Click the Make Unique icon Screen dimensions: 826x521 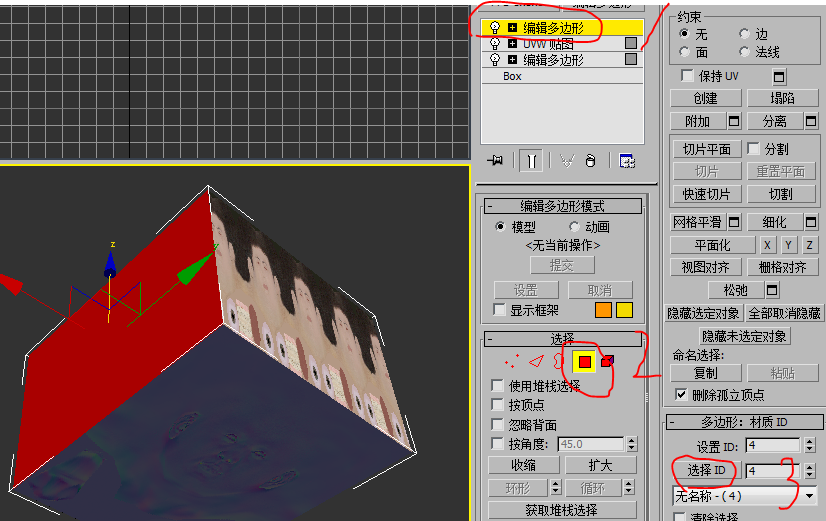point(567,161)
